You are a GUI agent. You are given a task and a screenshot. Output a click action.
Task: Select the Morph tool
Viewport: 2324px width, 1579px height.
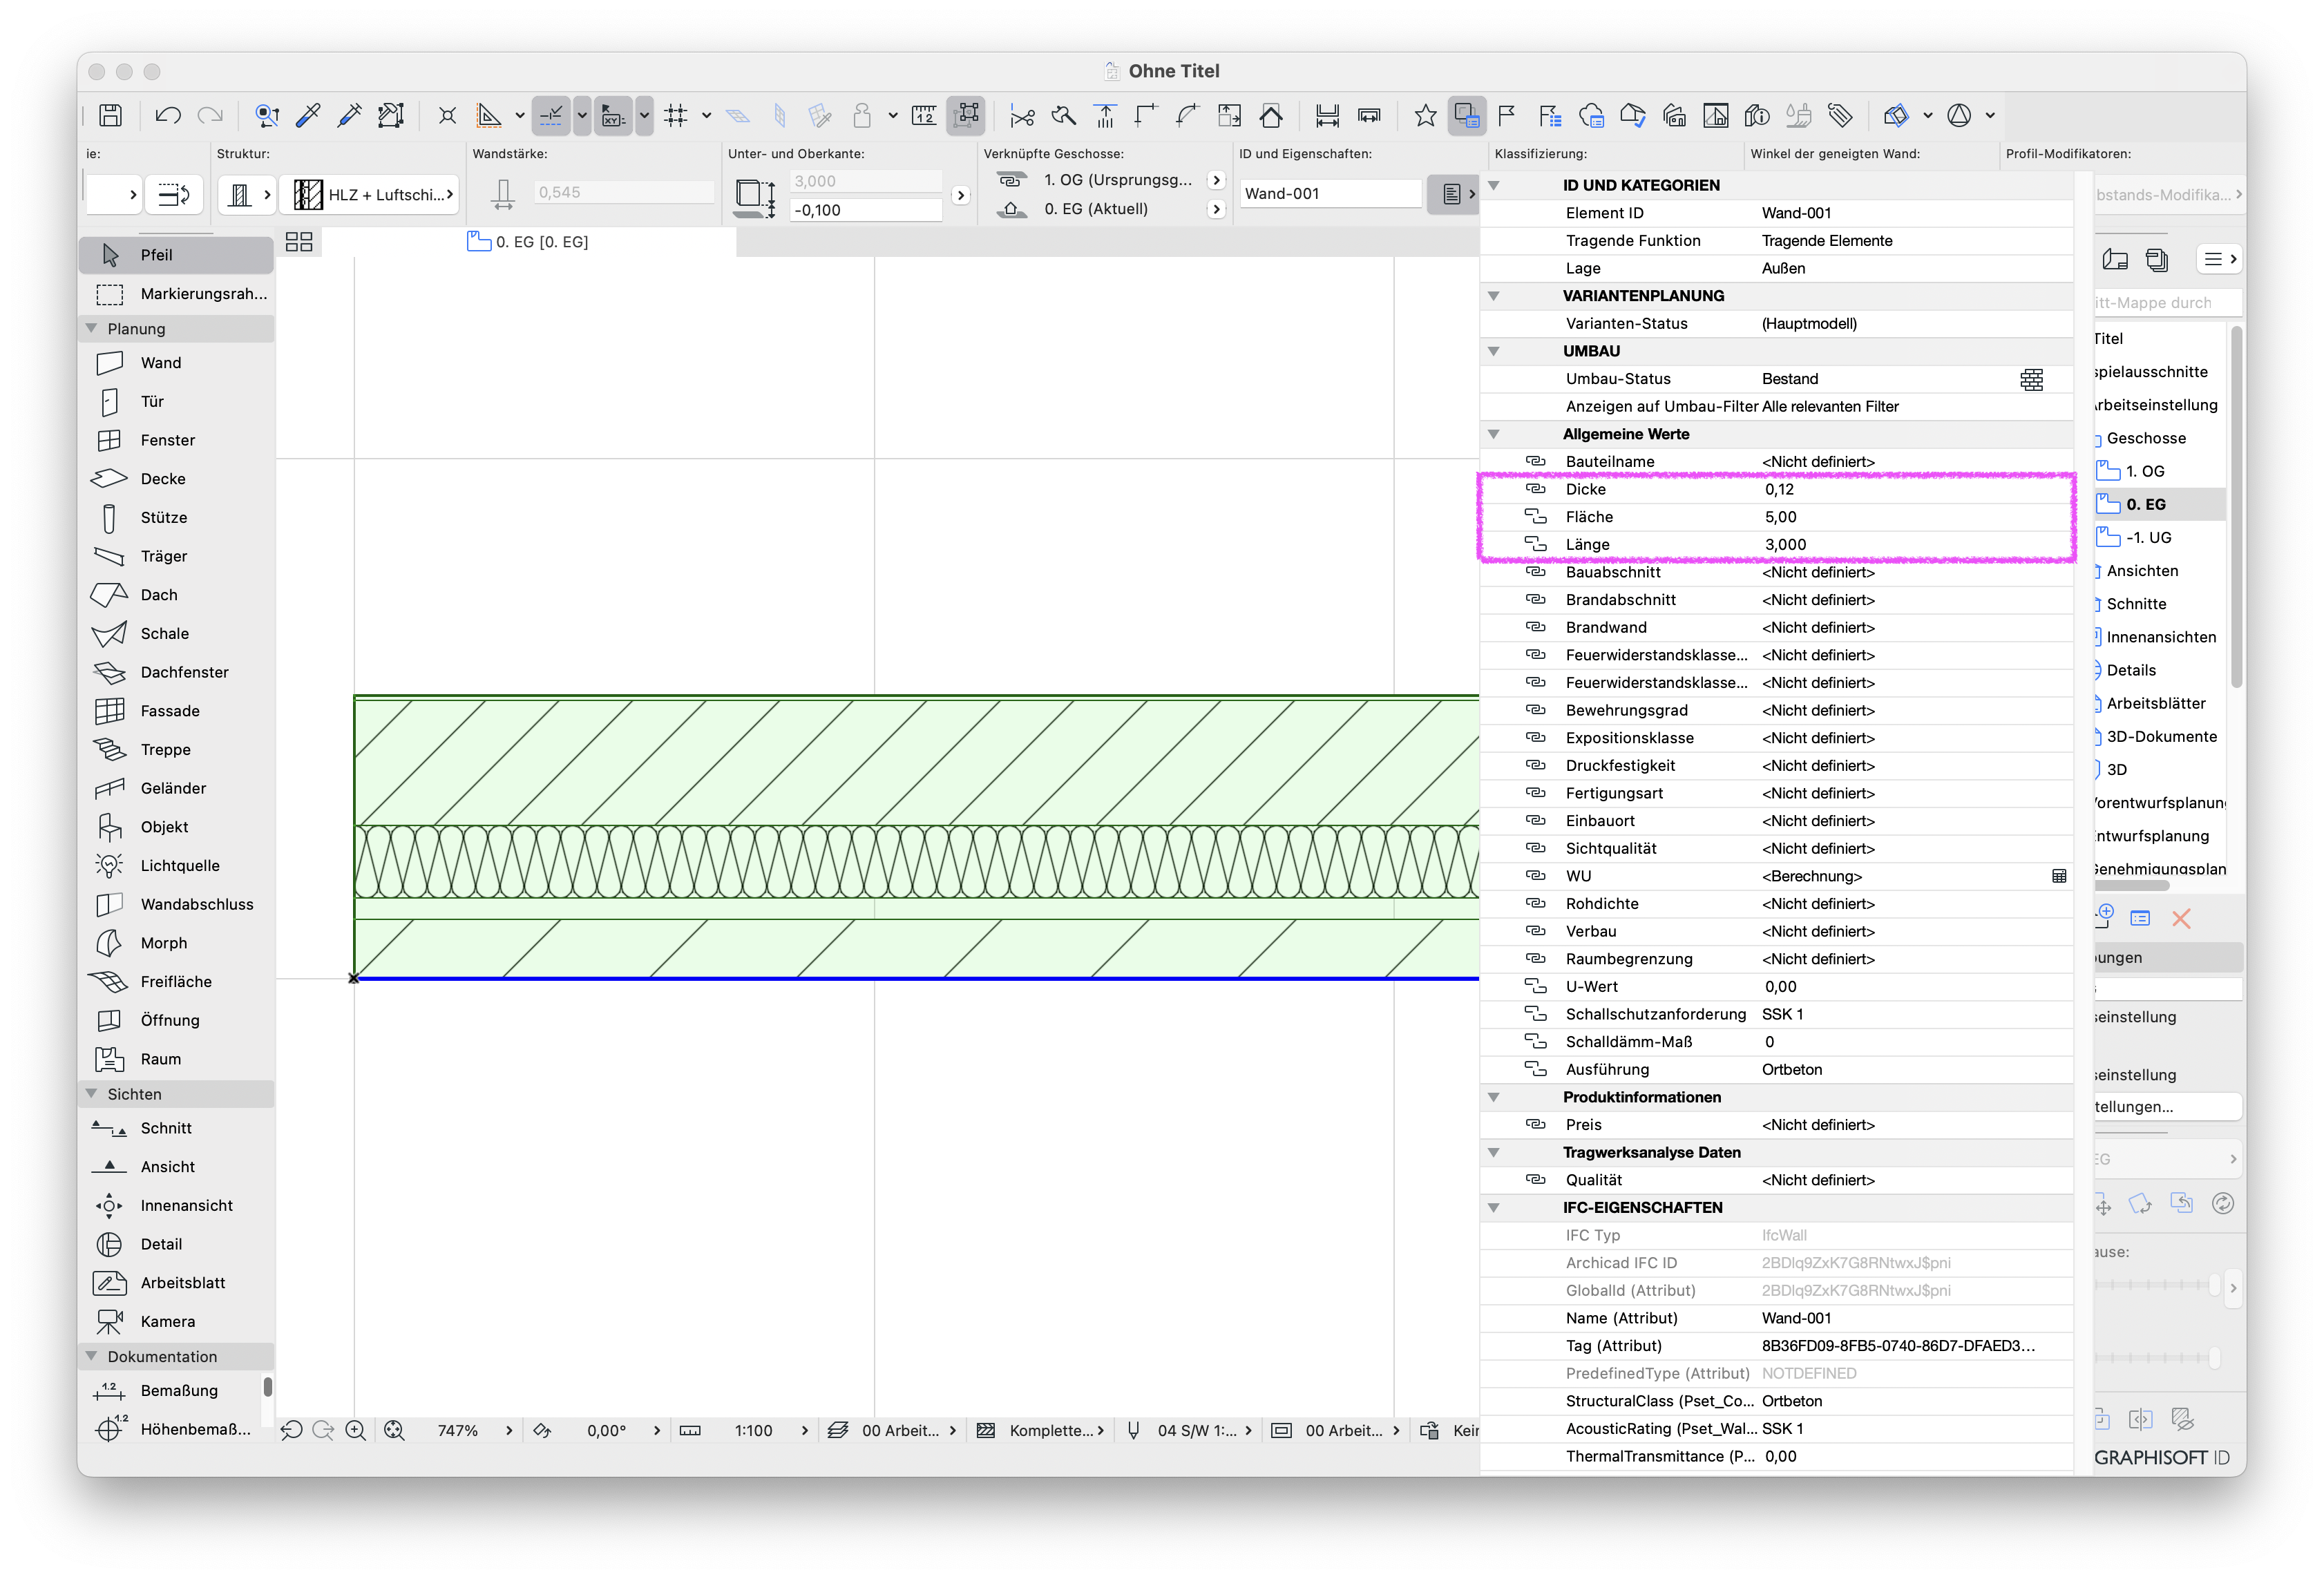coord(176,943)
